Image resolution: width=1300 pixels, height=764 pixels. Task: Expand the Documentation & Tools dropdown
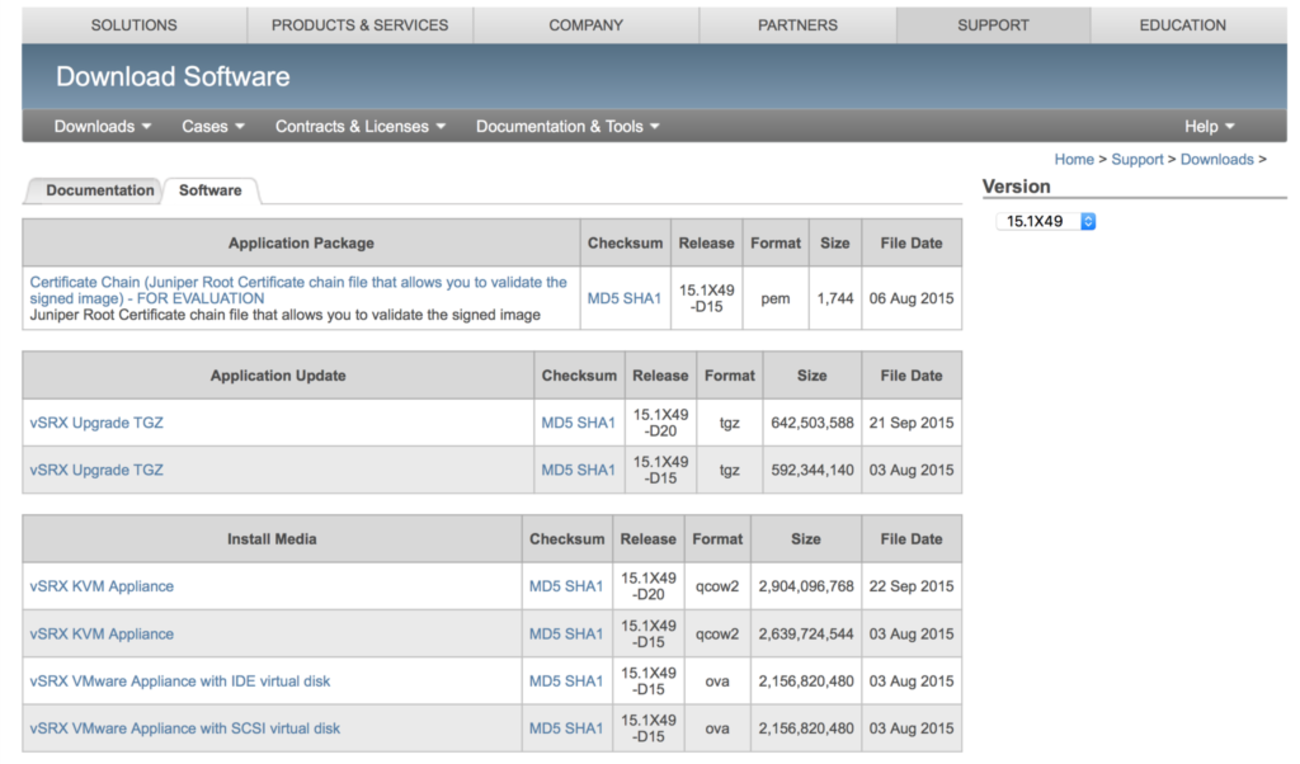(x=568, y=126)
